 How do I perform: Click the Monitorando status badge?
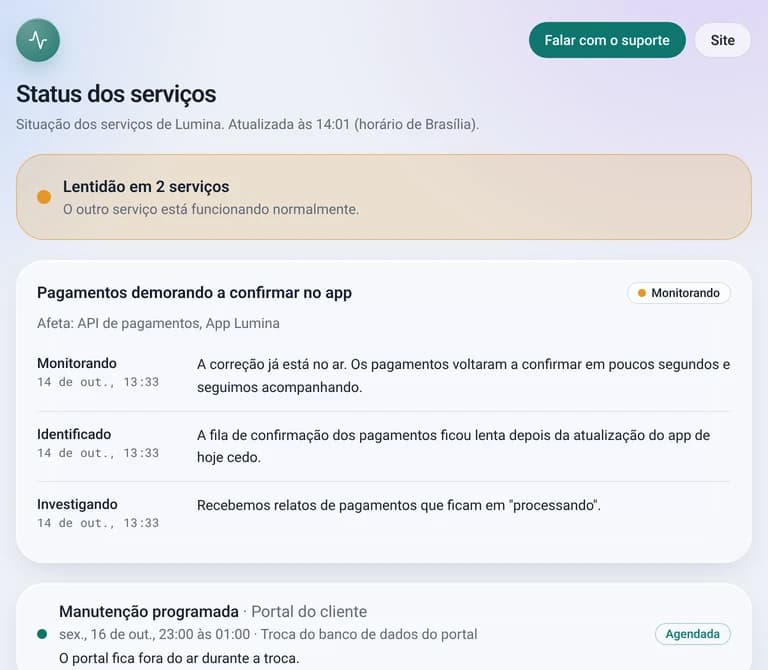(678, 293)
